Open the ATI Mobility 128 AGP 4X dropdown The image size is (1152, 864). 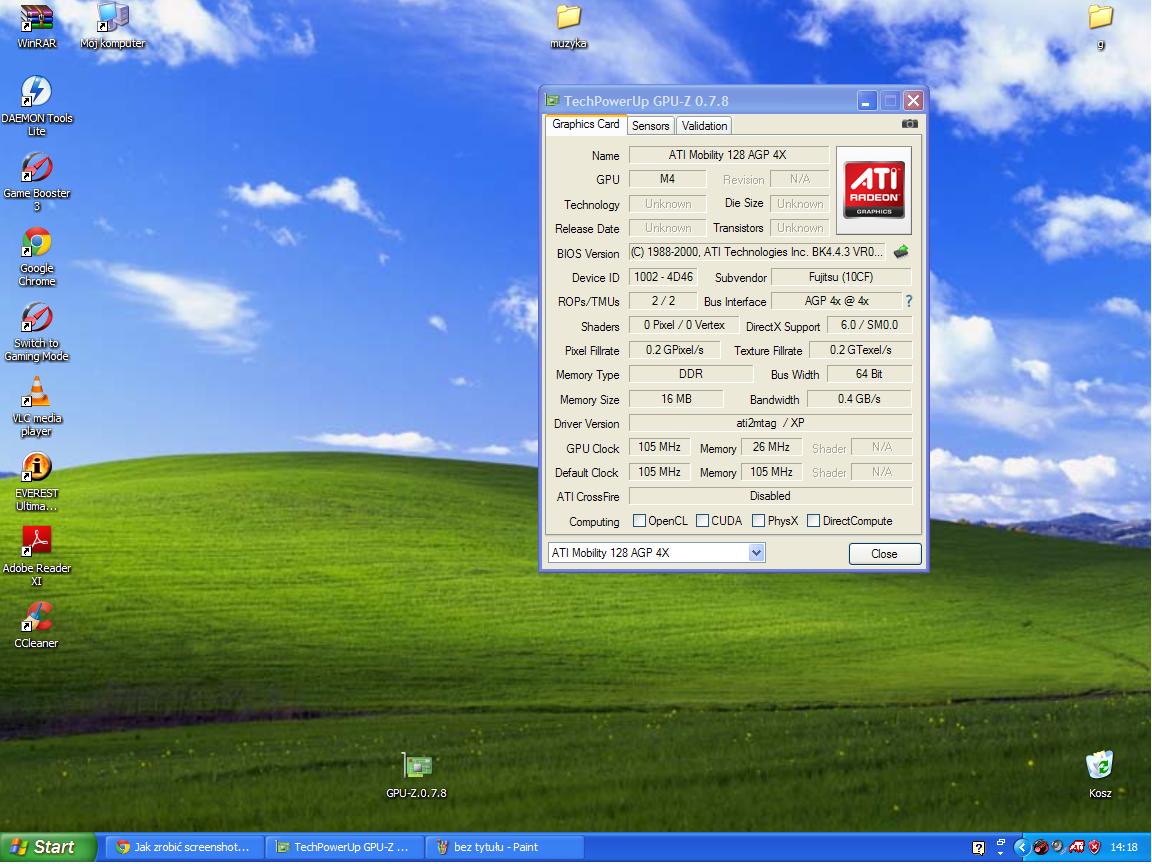(x=757, y=552)
